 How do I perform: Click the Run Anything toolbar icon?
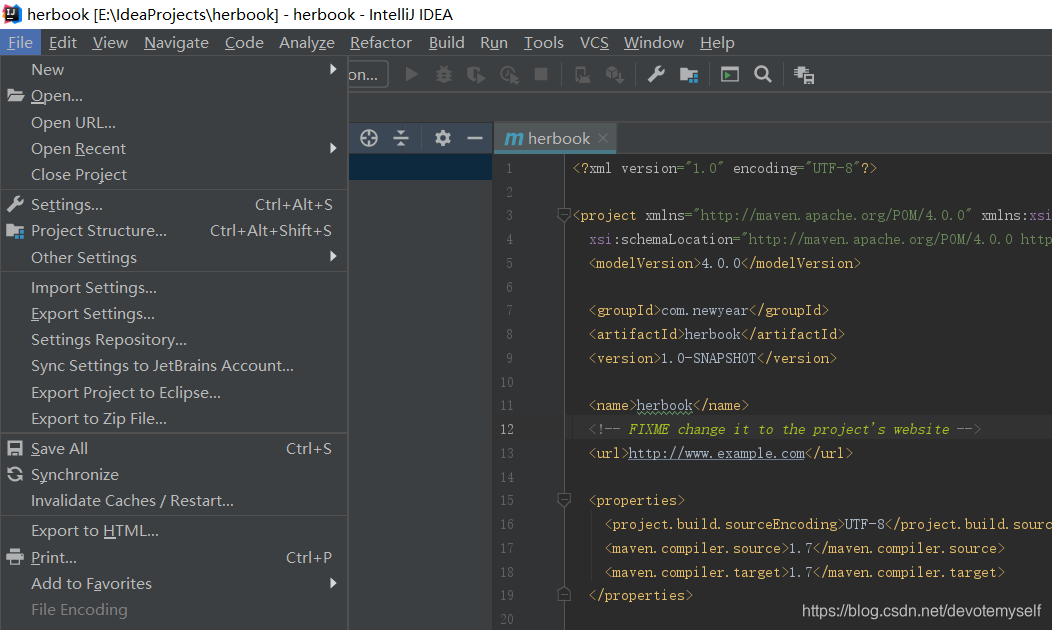[x=729, y=74]
